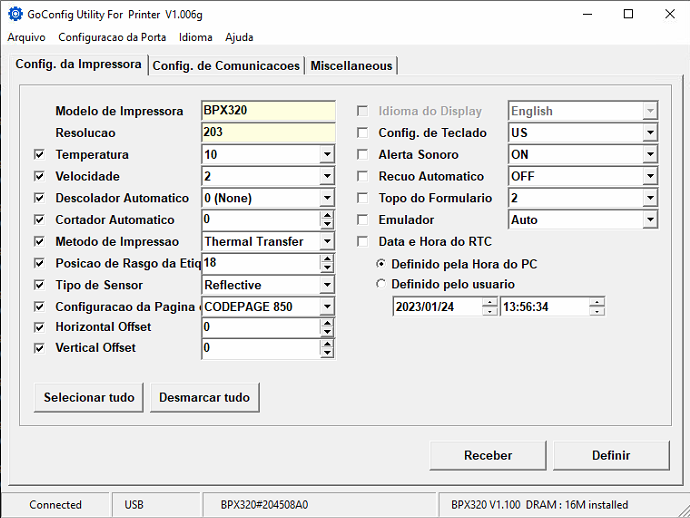Open the Ajuda menu
The image size is (690, 518).
coord(239,37)
